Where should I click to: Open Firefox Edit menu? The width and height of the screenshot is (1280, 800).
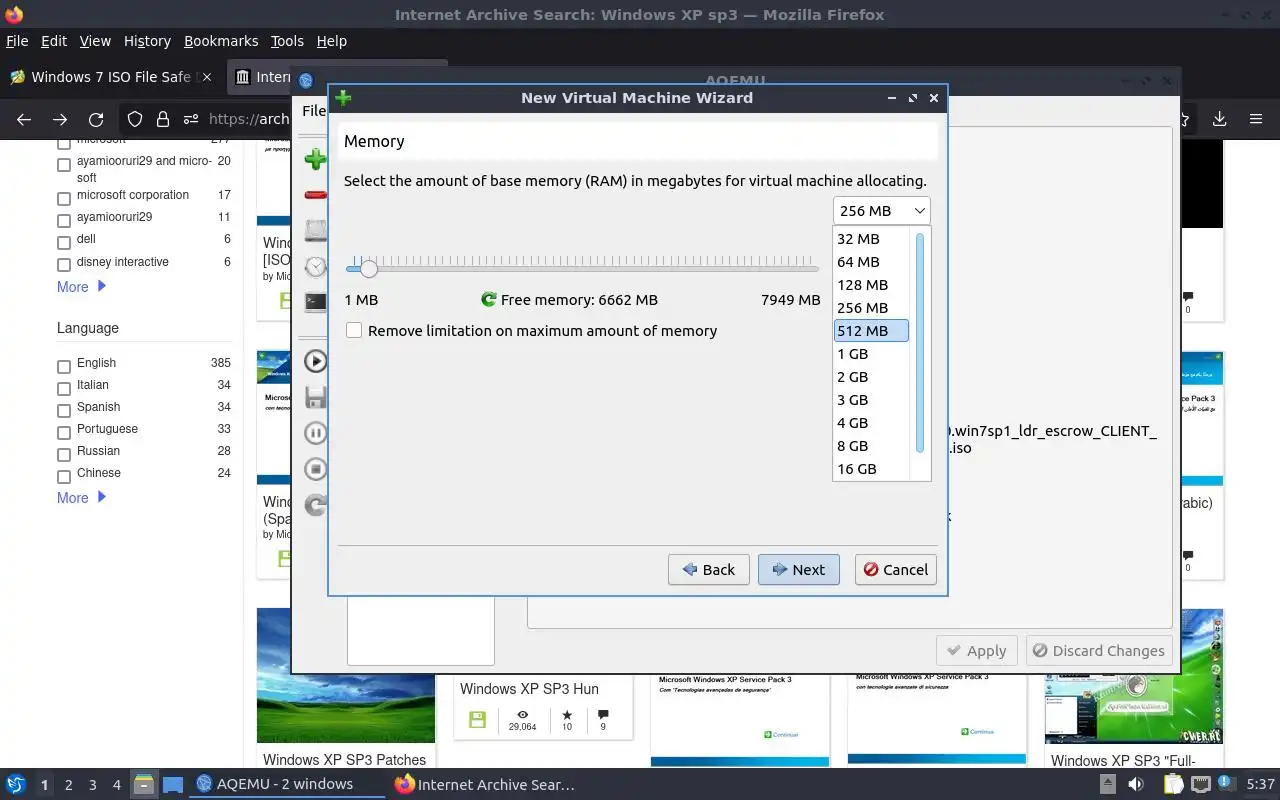[54, 41]
